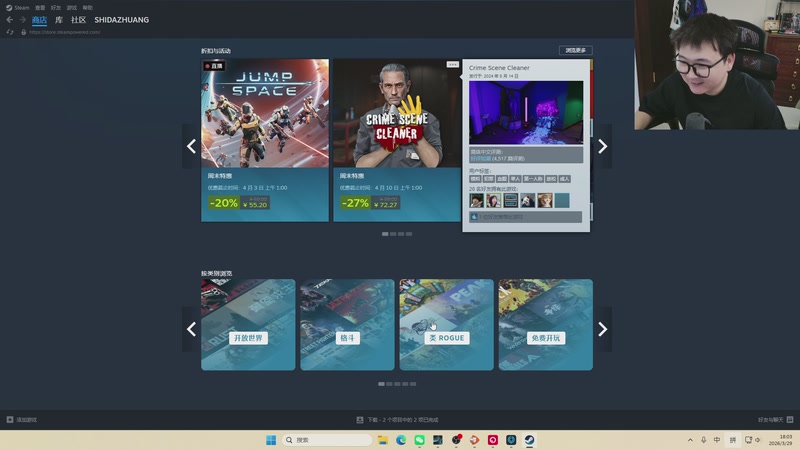Screen dimensions: 800x450
Task: Switch to the 商店 tab
Action: click(x=39, y=20)
